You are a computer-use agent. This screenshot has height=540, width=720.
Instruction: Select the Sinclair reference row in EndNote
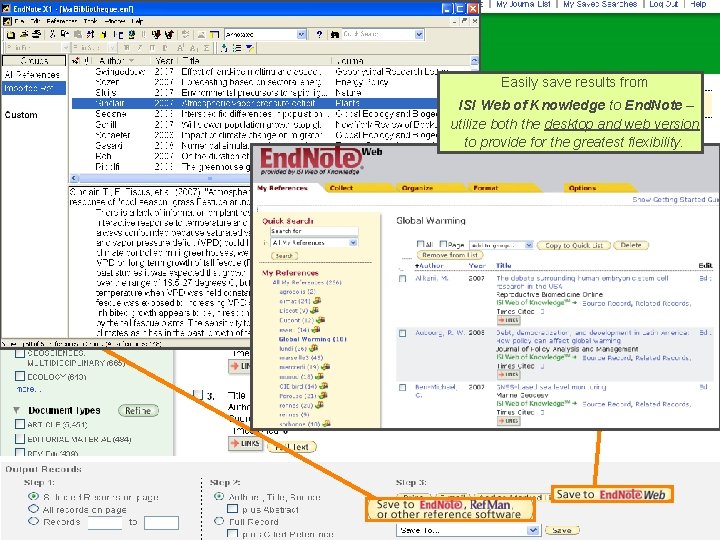[x=255, y=103]
